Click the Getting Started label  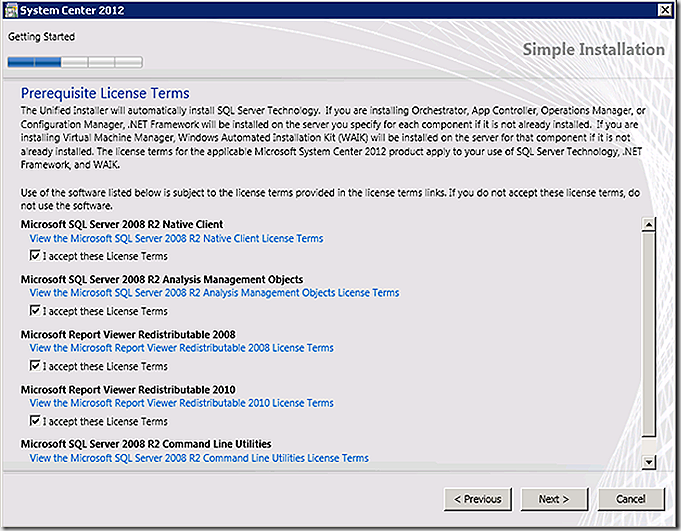(42, 37)
